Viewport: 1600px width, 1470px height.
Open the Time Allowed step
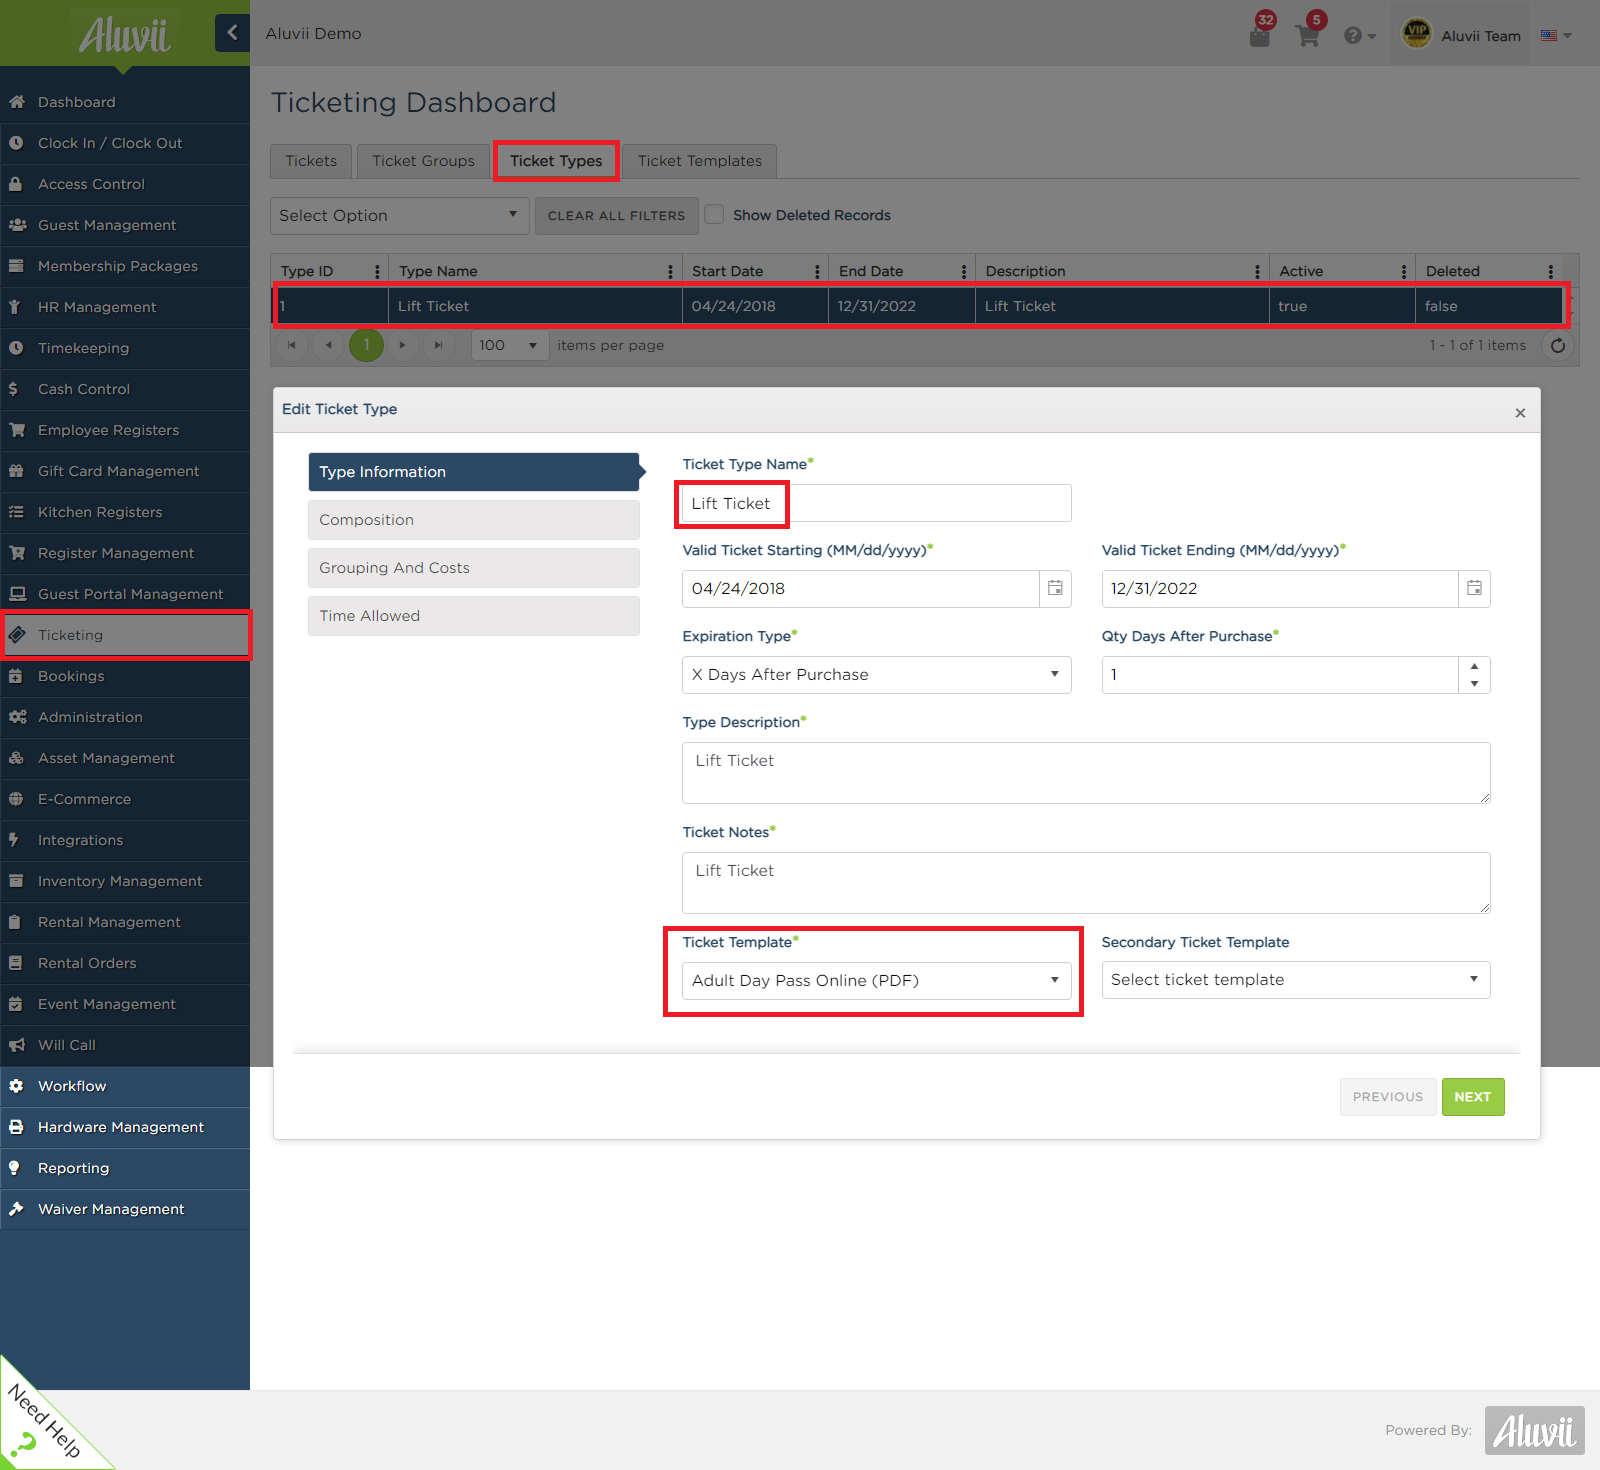coord(474,616)
